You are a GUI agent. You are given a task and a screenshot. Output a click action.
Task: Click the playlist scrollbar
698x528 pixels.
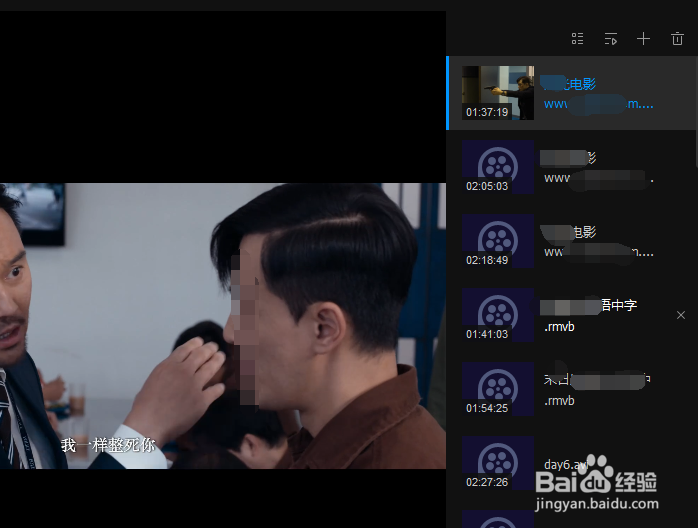[696, 111]
